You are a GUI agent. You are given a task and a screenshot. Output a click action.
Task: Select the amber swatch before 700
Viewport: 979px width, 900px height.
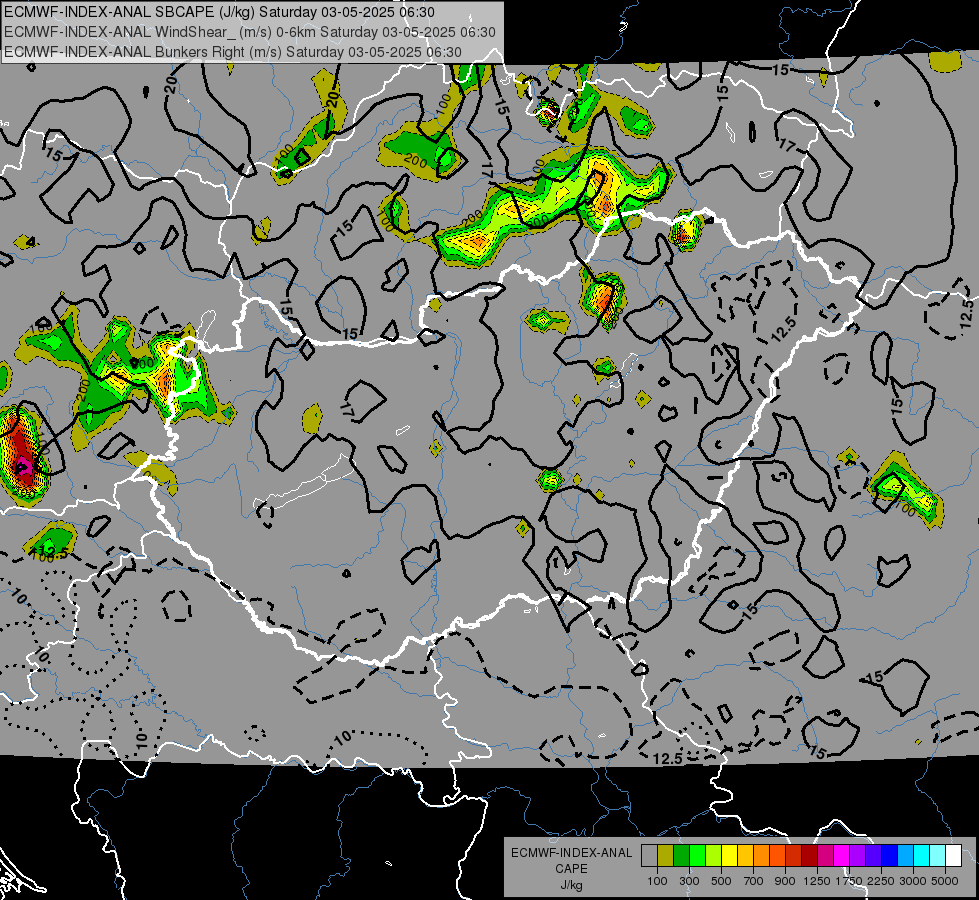pos(745,856)
